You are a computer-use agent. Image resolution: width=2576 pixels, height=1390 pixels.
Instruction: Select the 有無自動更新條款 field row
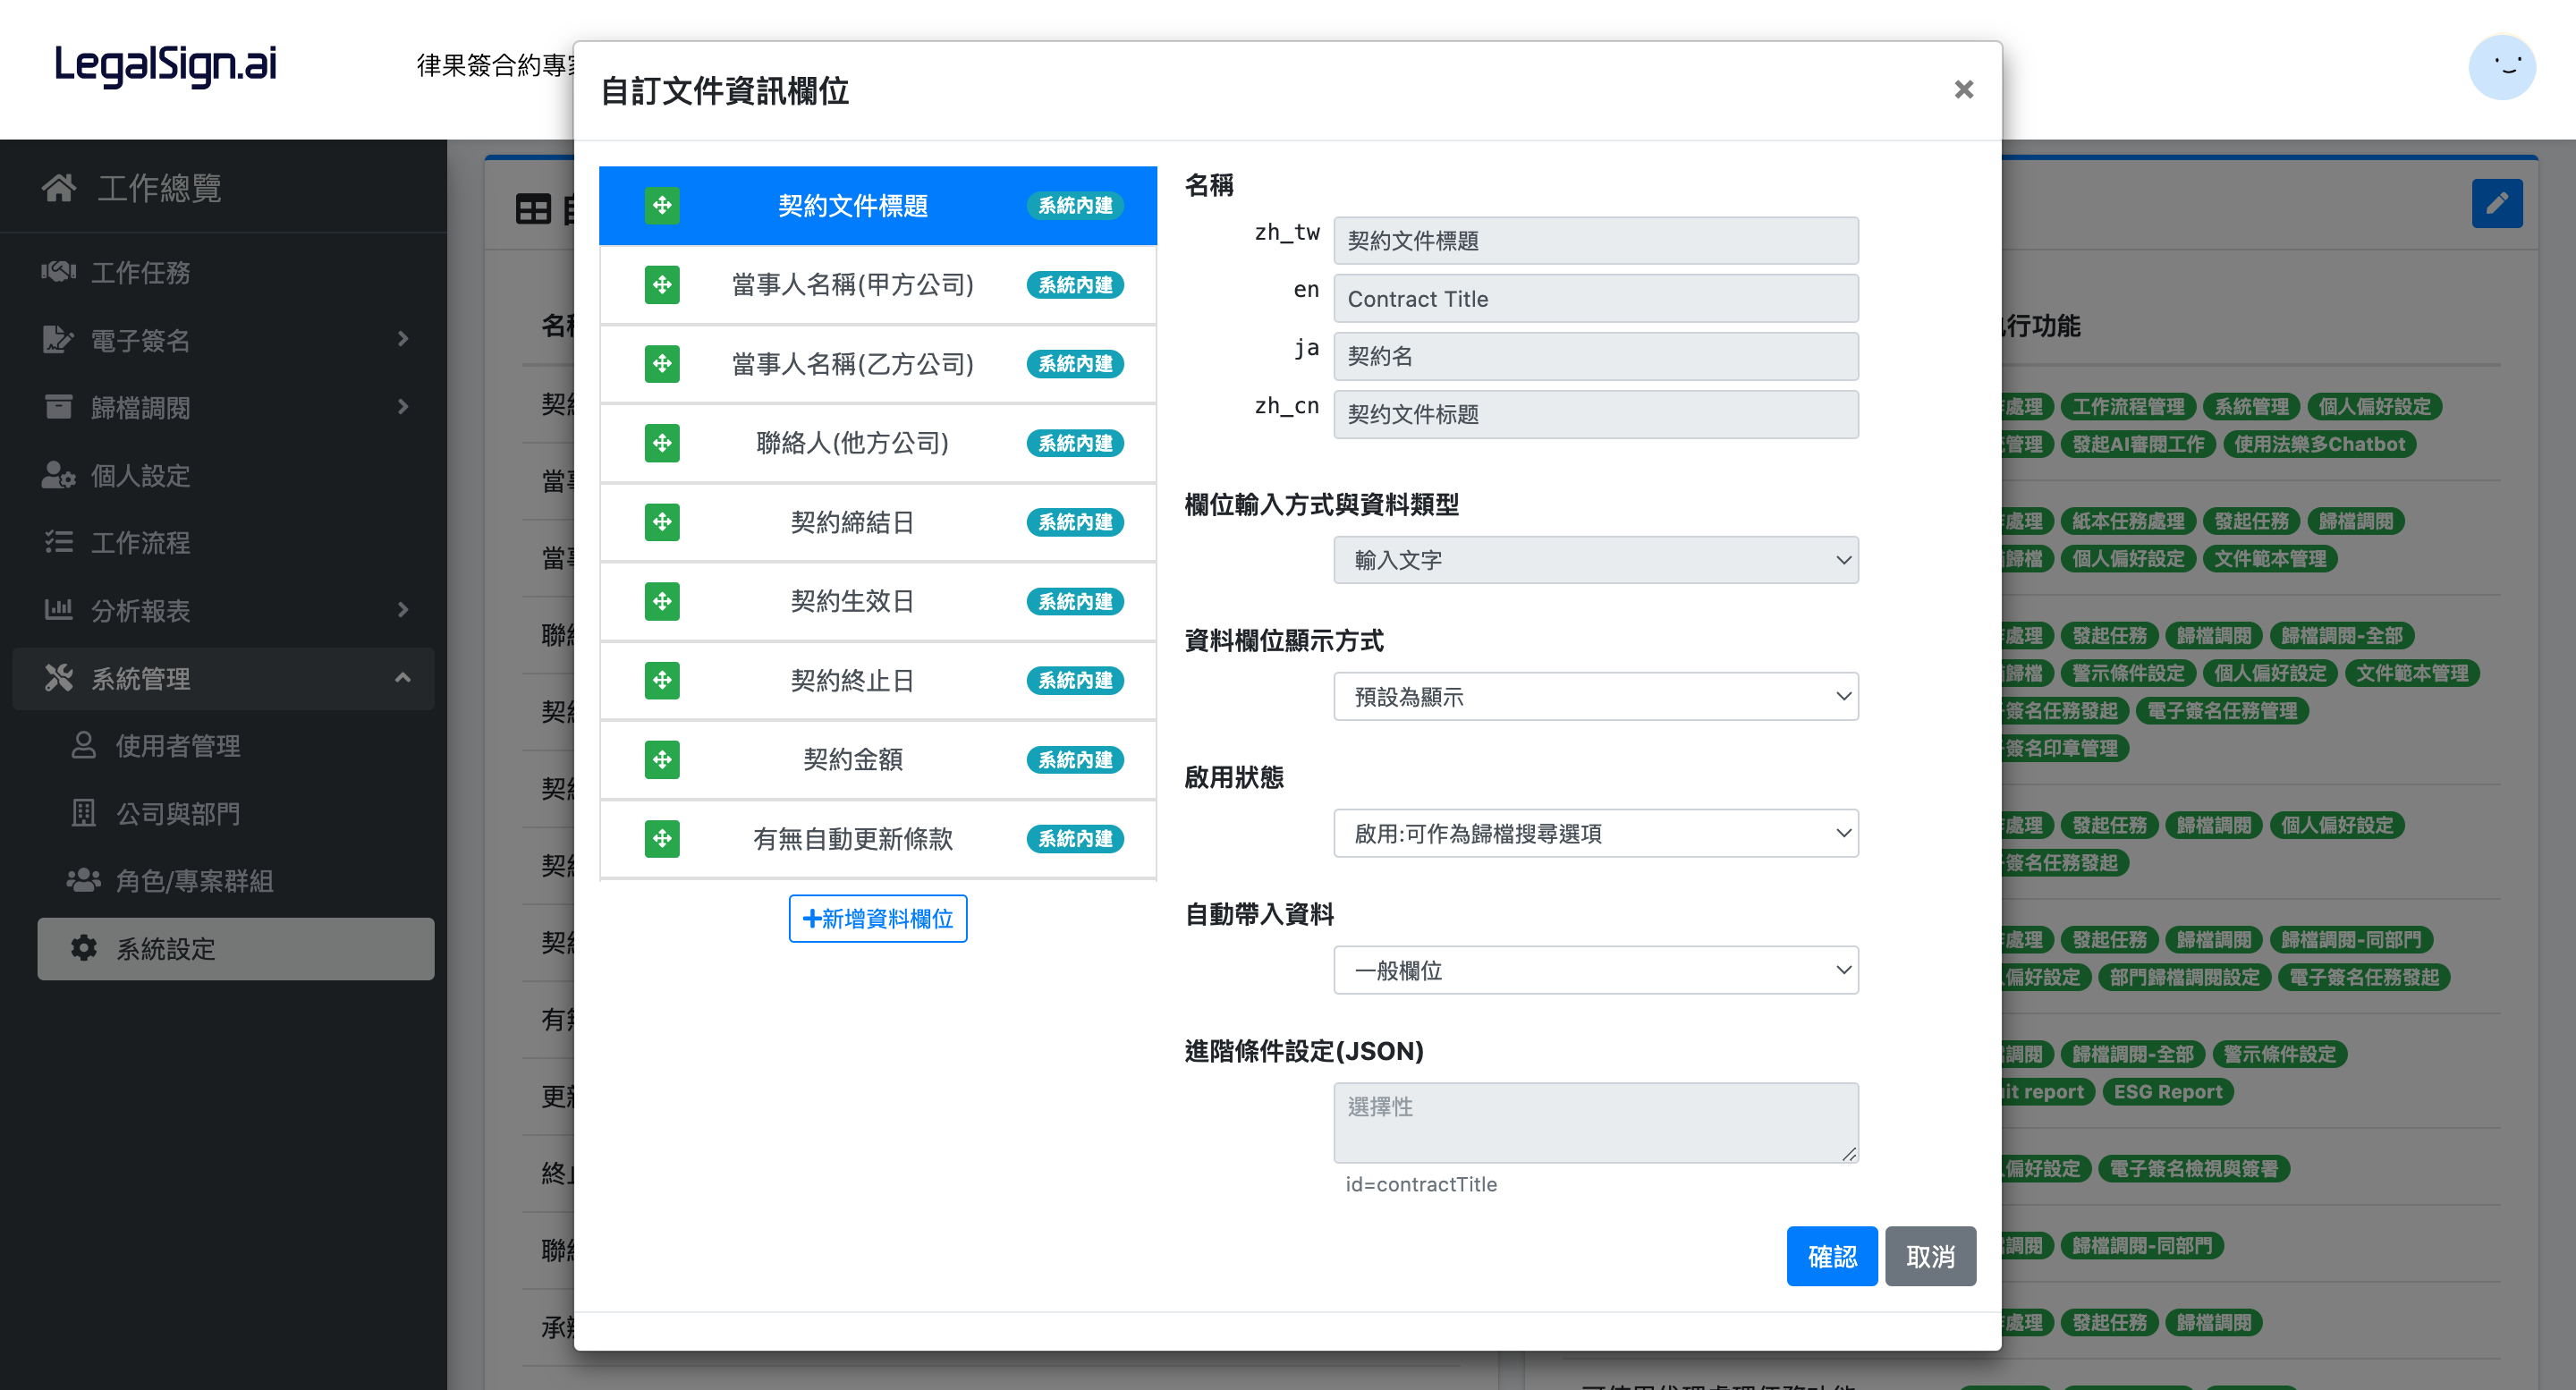[x=877, y=839]
